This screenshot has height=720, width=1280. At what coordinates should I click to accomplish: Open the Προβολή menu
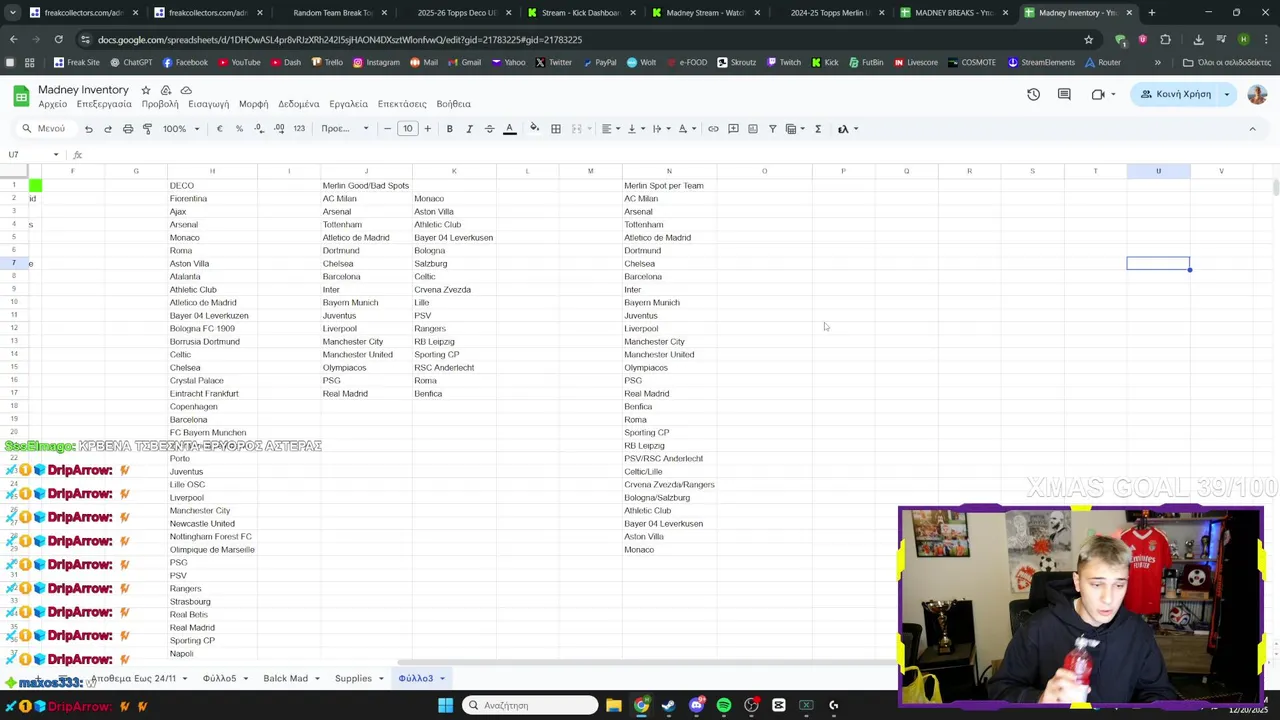(160, 104)
